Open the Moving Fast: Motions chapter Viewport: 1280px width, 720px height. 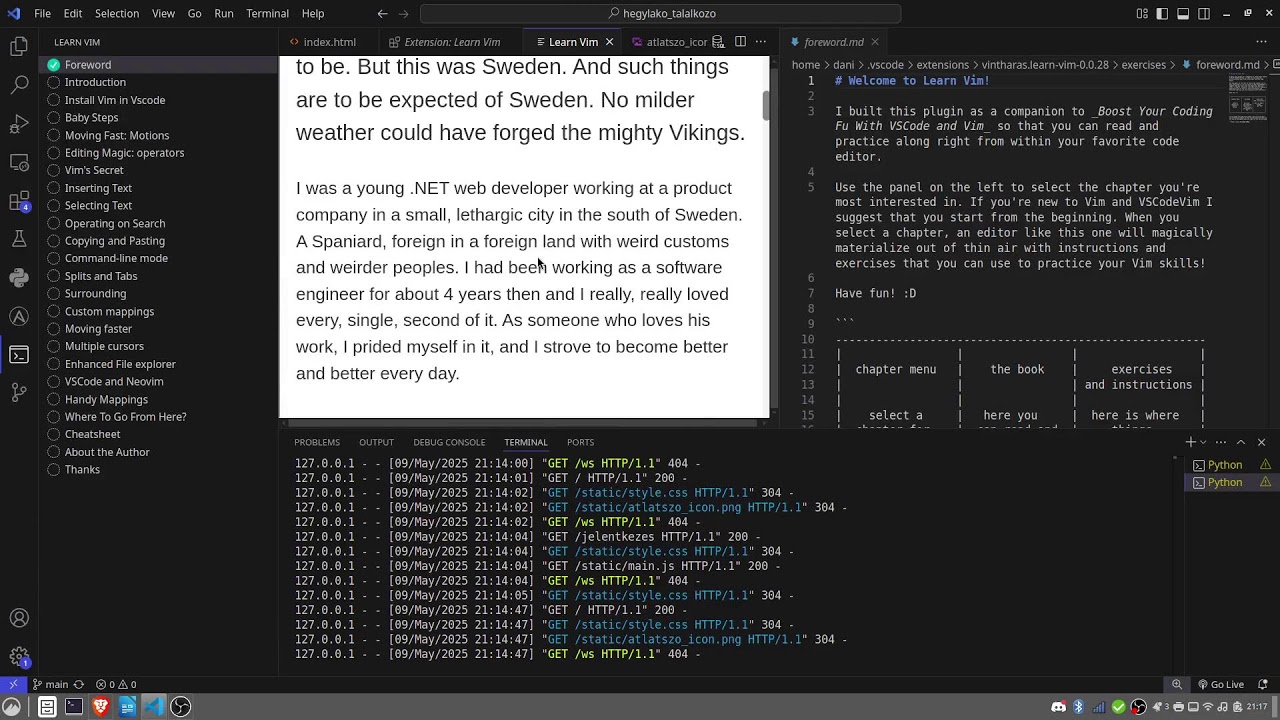click(x=117, y=135)
